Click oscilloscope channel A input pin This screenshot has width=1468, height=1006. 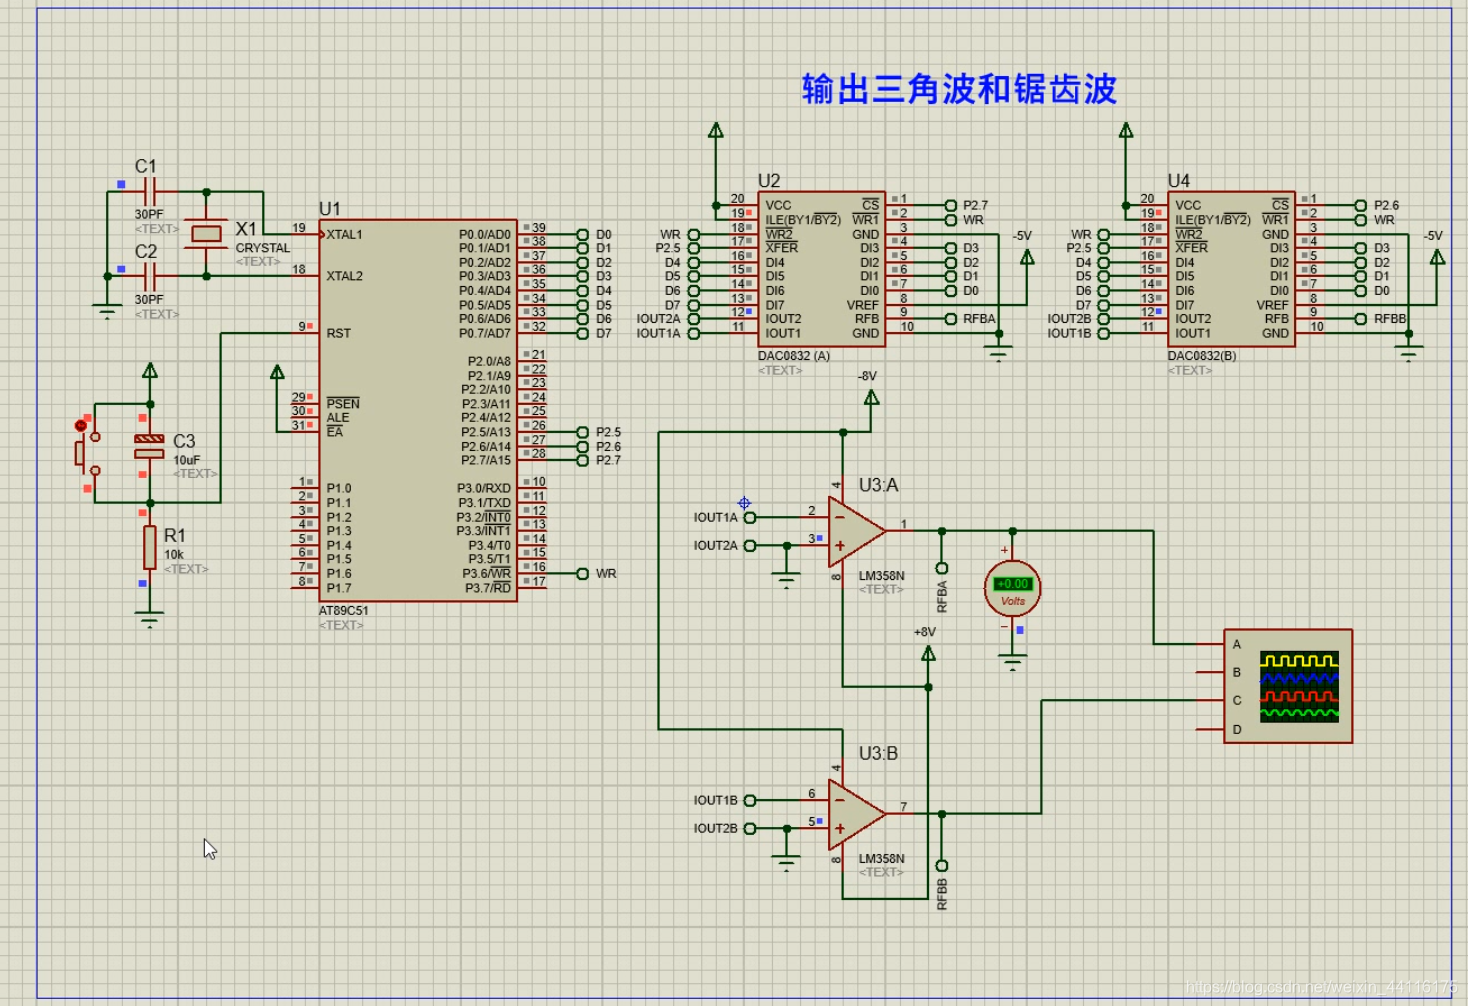tap(1211, 644)
